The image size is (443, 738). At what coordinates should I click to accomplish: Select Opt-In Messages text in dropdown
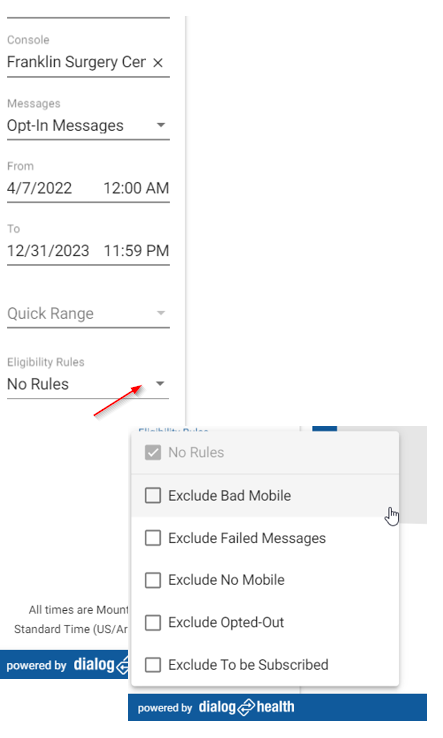(65, 126)
